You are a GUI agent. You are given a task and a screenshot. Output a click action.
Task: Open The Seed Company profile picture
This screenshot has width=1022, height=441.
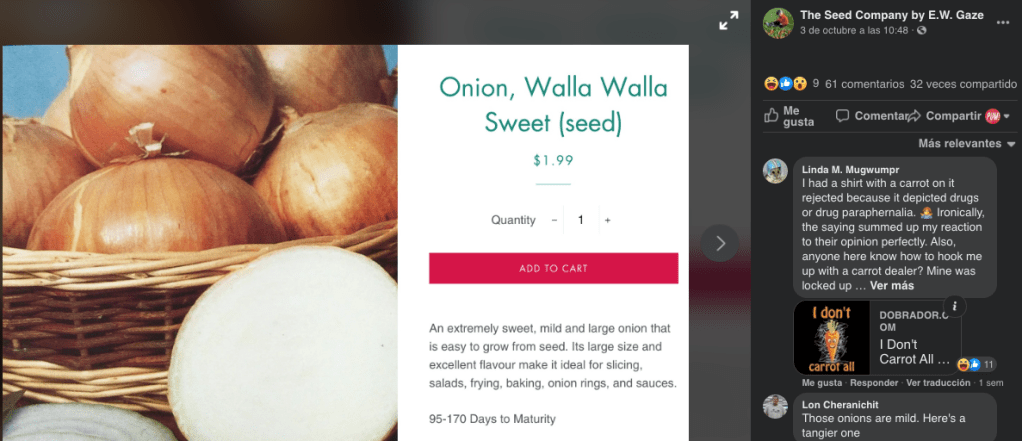click(778, 23)
